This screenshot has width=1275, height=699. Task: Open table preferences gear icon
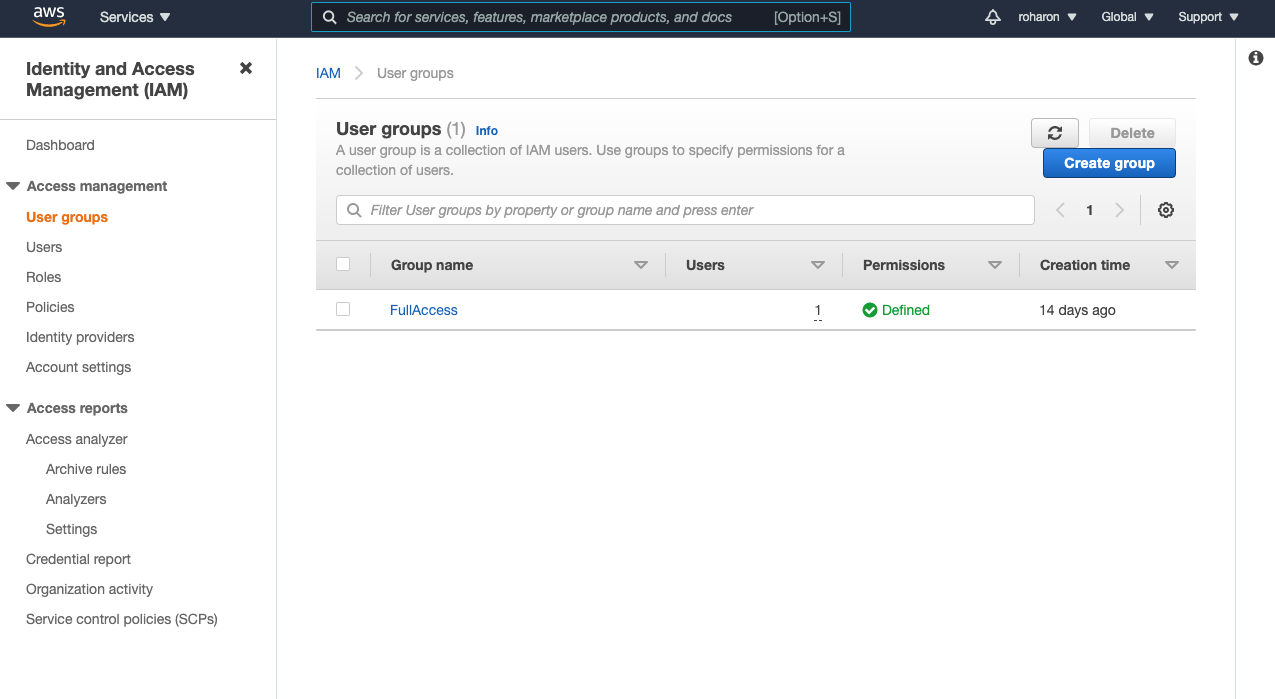click(x=1166, y=210)
